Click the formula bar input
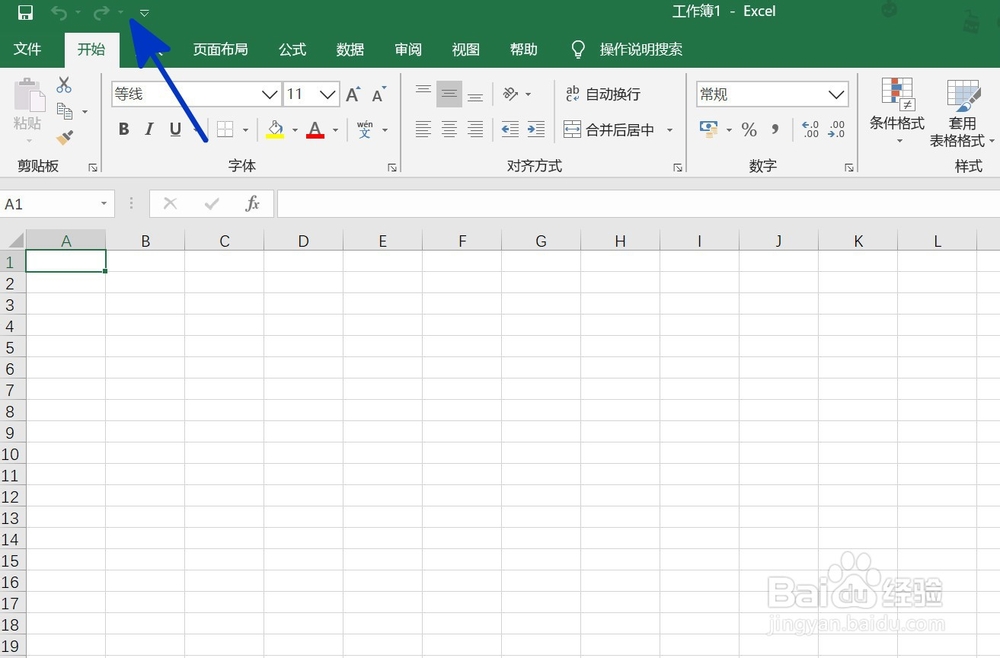Image resolution: width=1000 pixels, height=658 pixels. click(638, 203)
